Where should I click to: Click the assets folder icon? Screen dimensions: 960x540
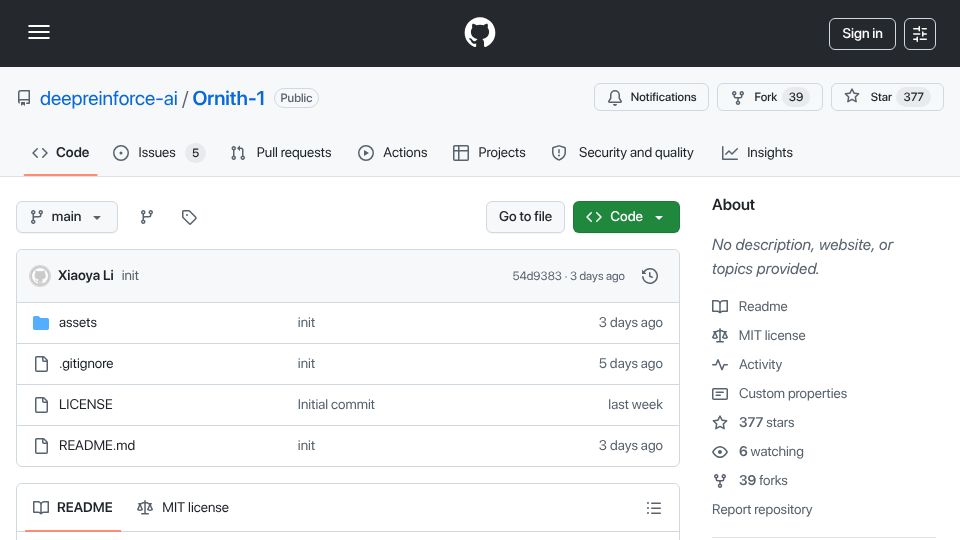coord(41,323)
